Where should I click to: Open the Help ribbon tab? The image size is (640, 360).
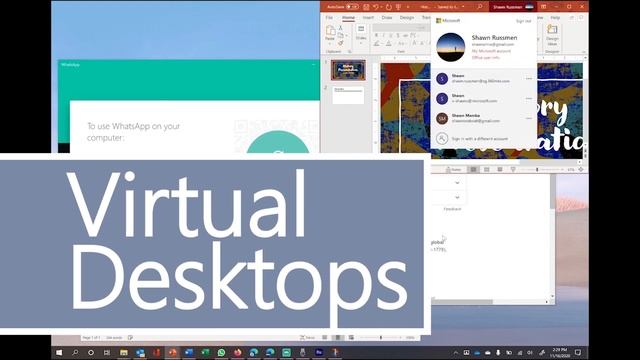(555, 18)
